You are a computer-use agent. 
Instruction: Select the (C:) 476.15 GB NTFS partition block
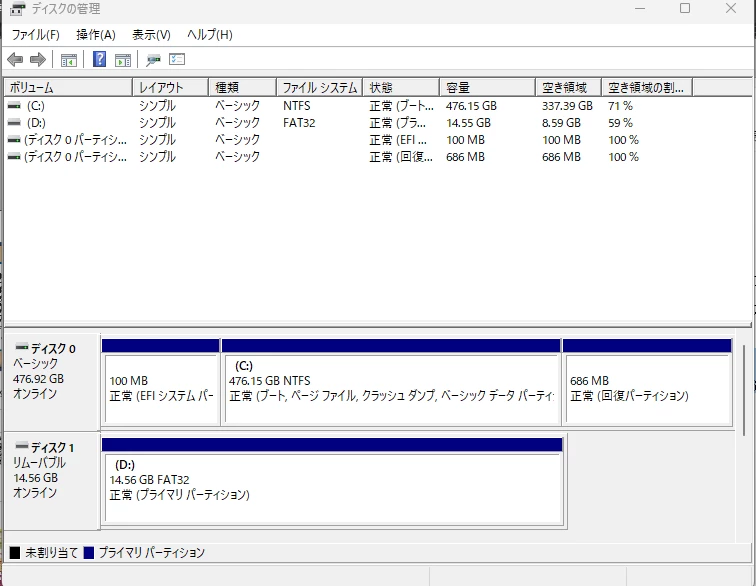[391, 382]
